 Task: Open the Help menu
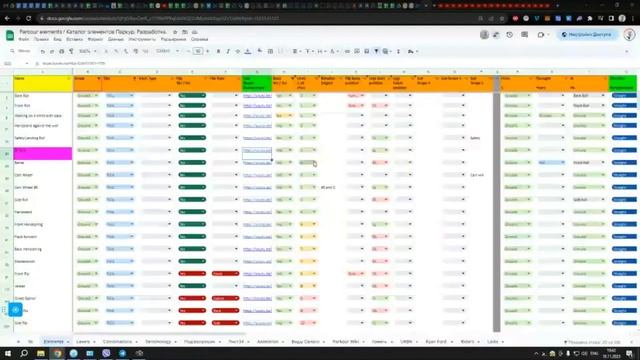pos(200,39)
